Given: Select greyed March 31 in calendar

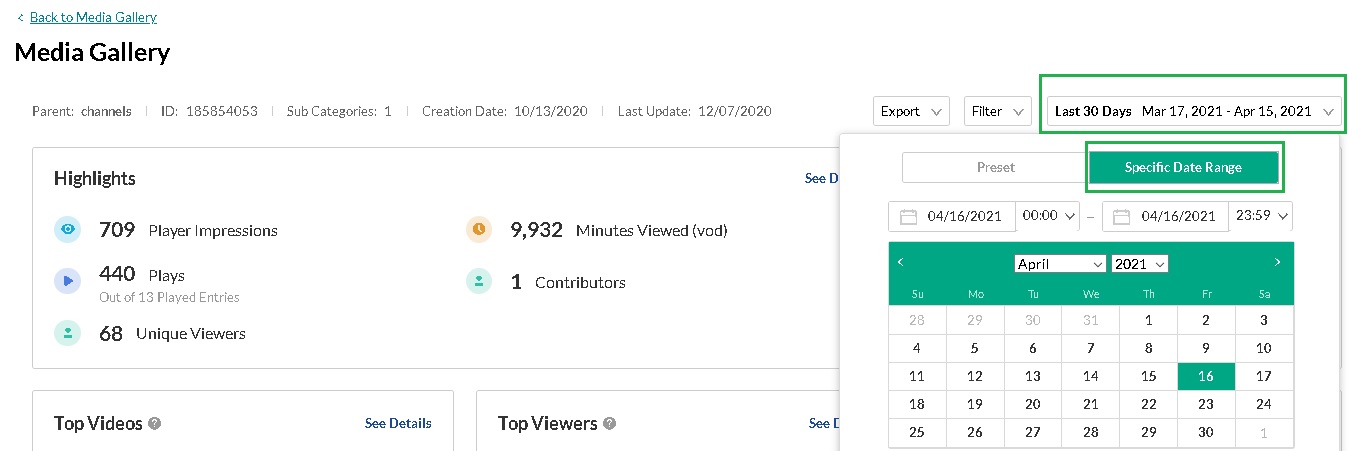Looking at the screenshot, I should (1091, 320).
